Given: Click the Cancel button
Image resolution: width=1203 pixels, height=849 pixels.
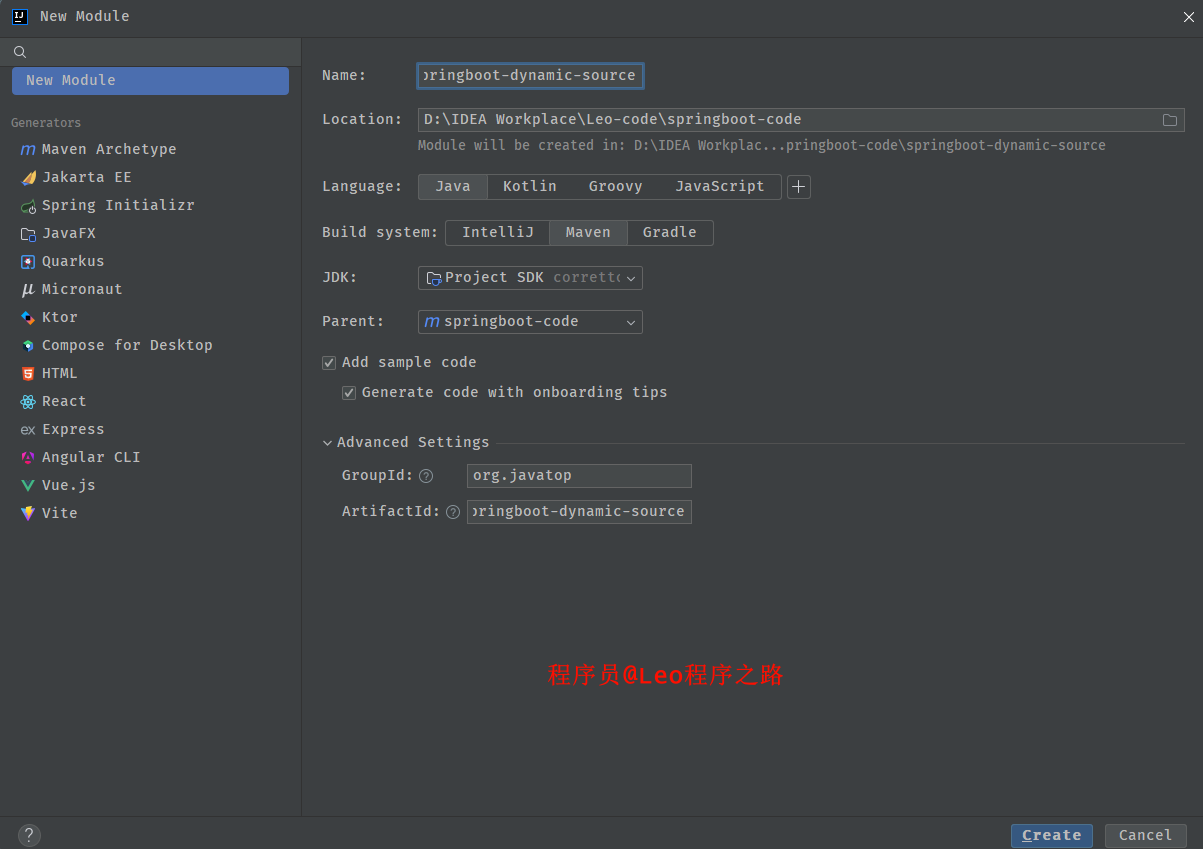Looking at the screenshot, I should (x=1145, y=836).
